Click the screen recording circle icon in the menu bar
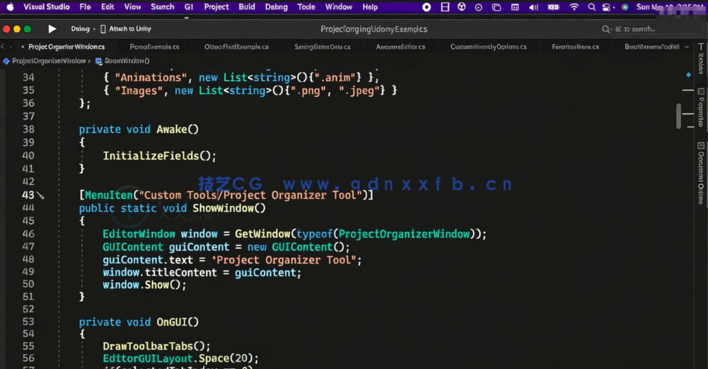The height and width of the screenshot is (369, 708). (x=426, y=7)
